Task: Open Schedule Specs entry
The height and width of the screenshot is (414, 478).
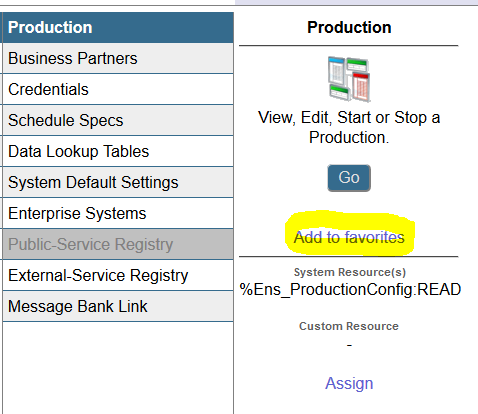Action: point(118,120)
